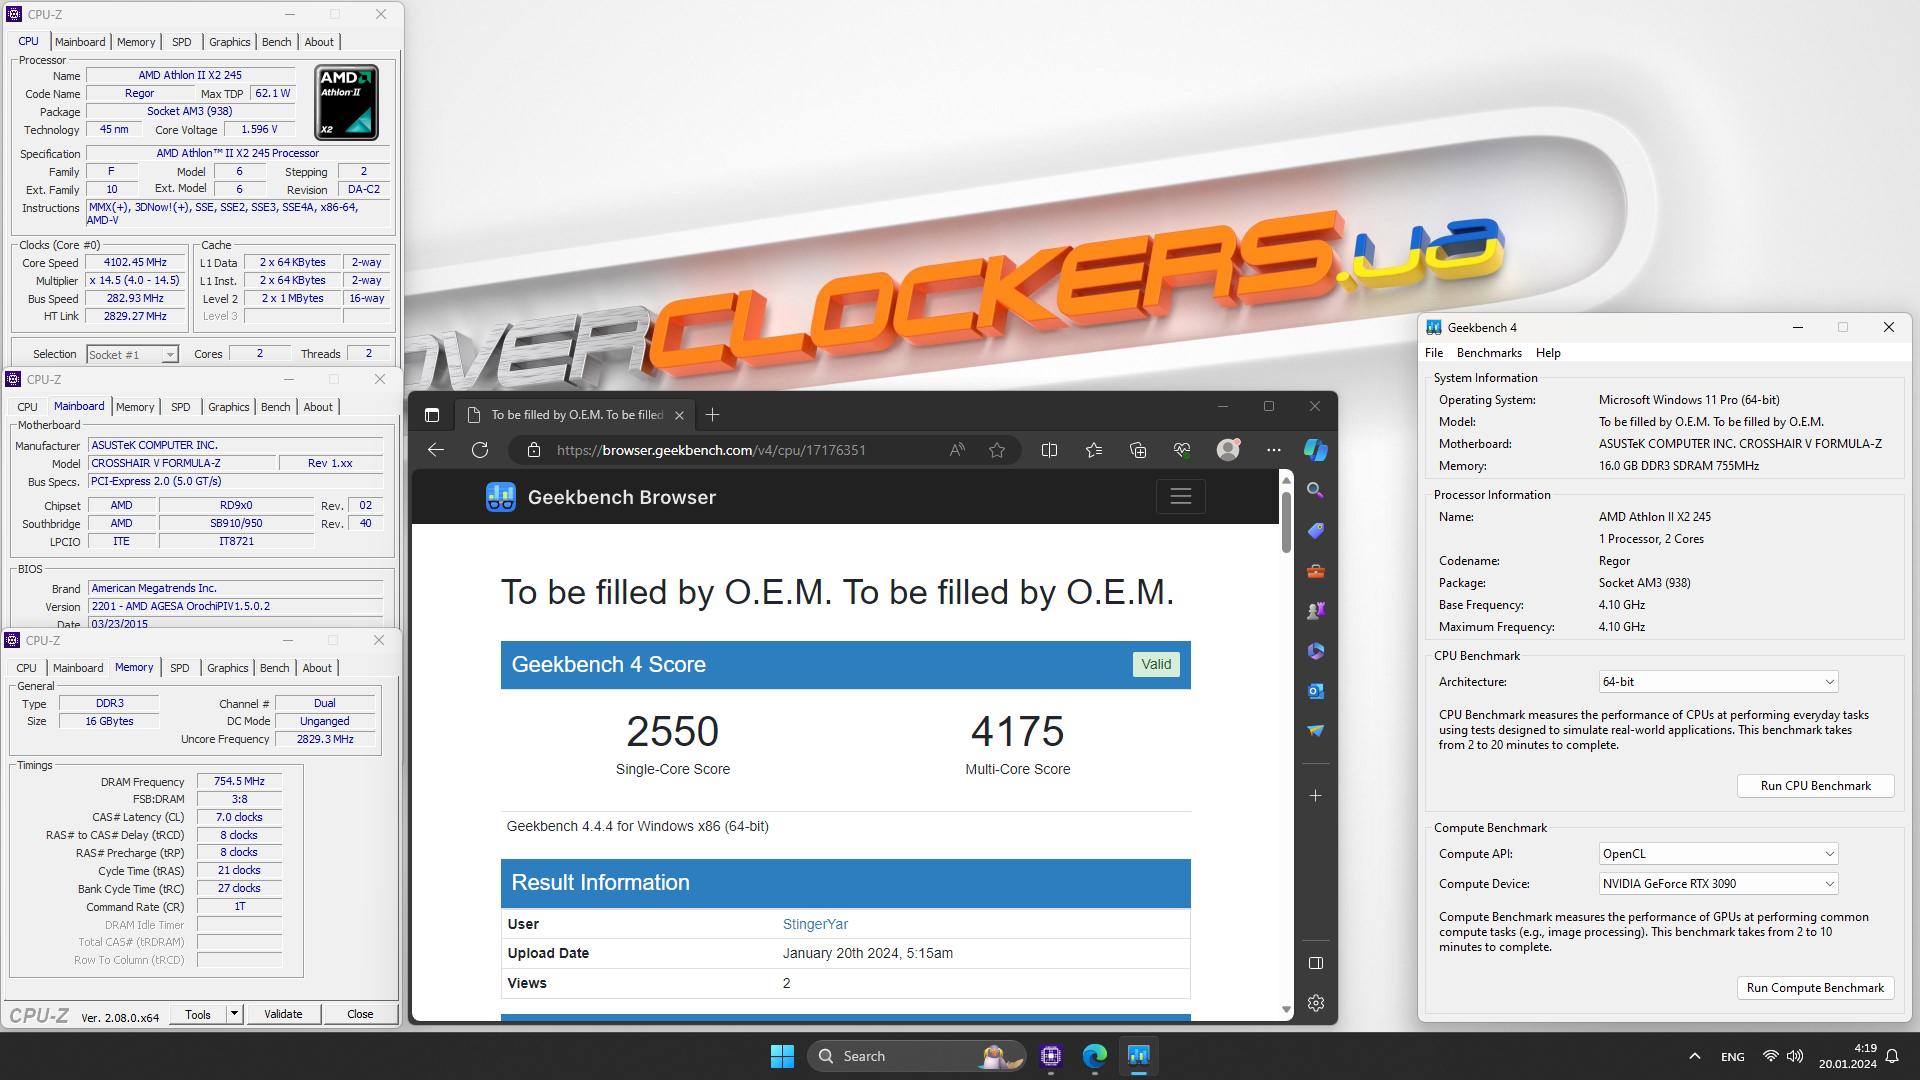Show hidden system tray icons

point(1695,1056)
